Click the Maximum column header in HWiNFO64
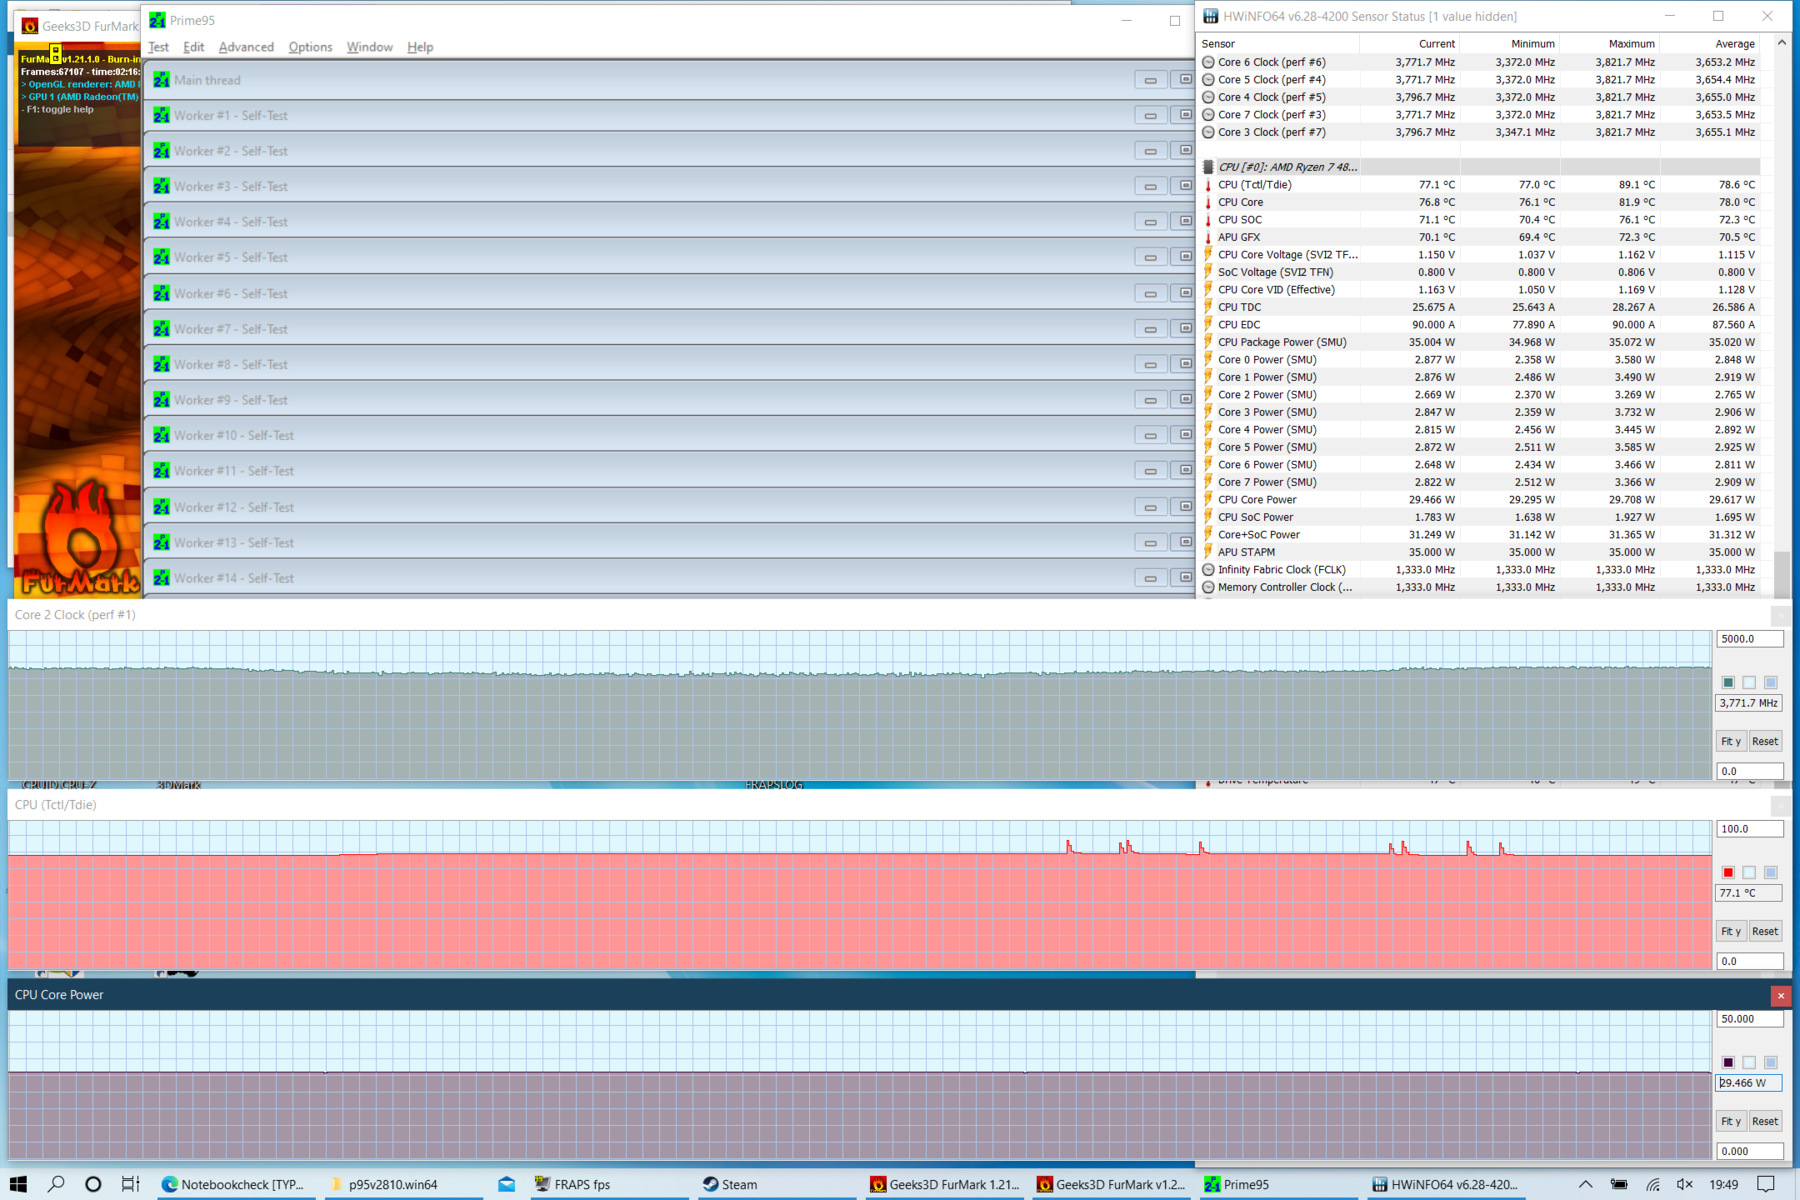Screen dimensions: 1800x1200 pyautogui.click(x=1609, y=44)
